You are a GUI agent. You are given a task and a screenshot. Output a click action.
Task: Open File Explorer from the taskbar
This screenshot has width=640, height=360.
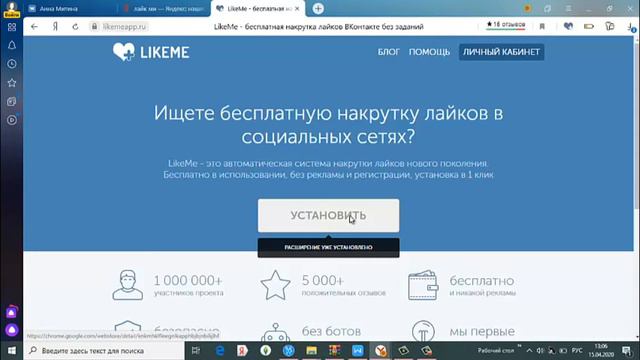[x=311, y=351]
